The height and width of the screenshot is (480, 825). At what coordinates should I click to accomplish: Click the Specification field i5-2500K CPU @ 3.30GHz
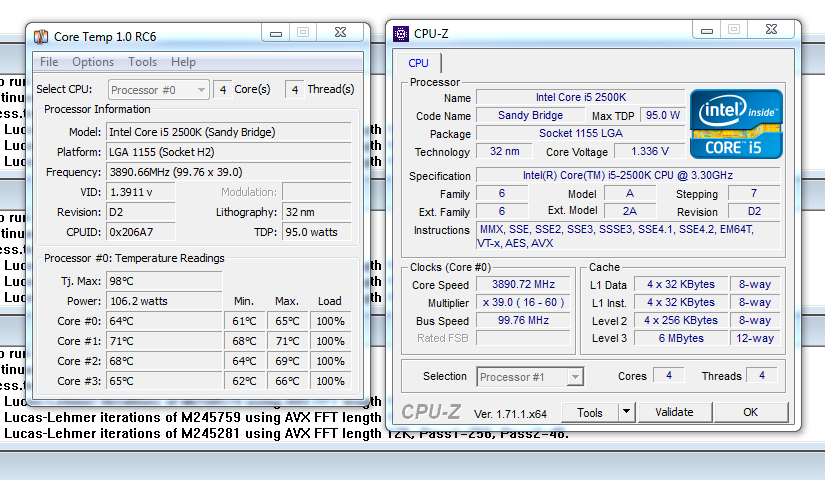[x=628, y=175]
